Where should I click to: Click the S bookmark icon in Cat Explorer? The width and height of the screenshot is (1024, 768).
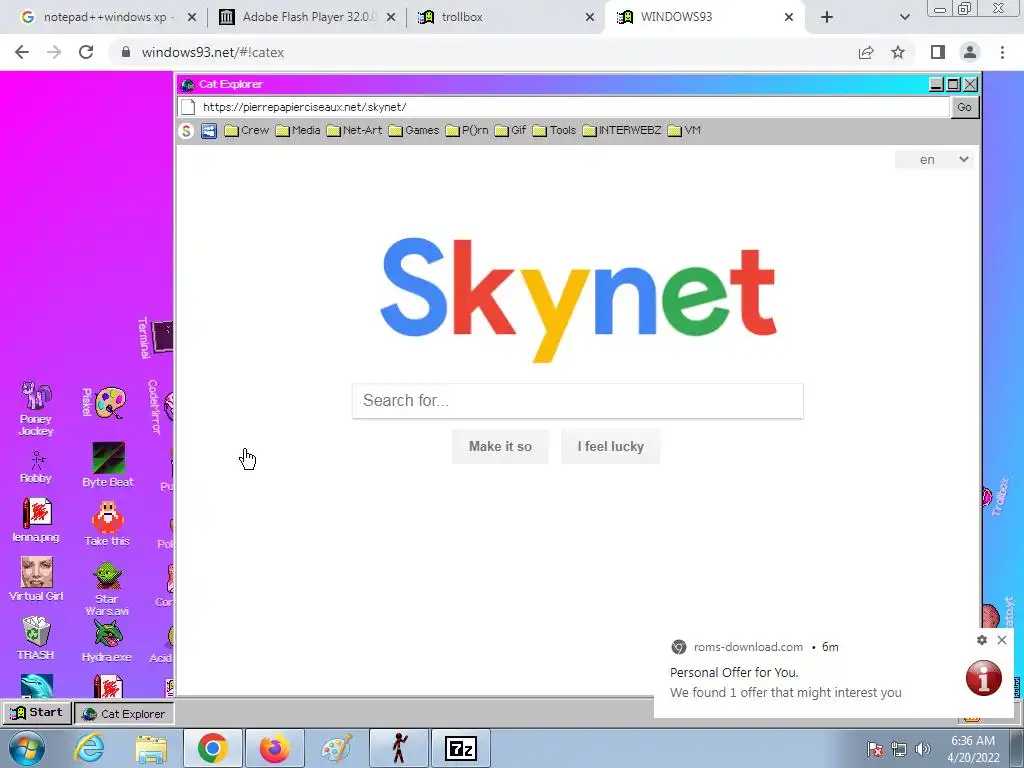pyautogui.click(x=186, y=131)
